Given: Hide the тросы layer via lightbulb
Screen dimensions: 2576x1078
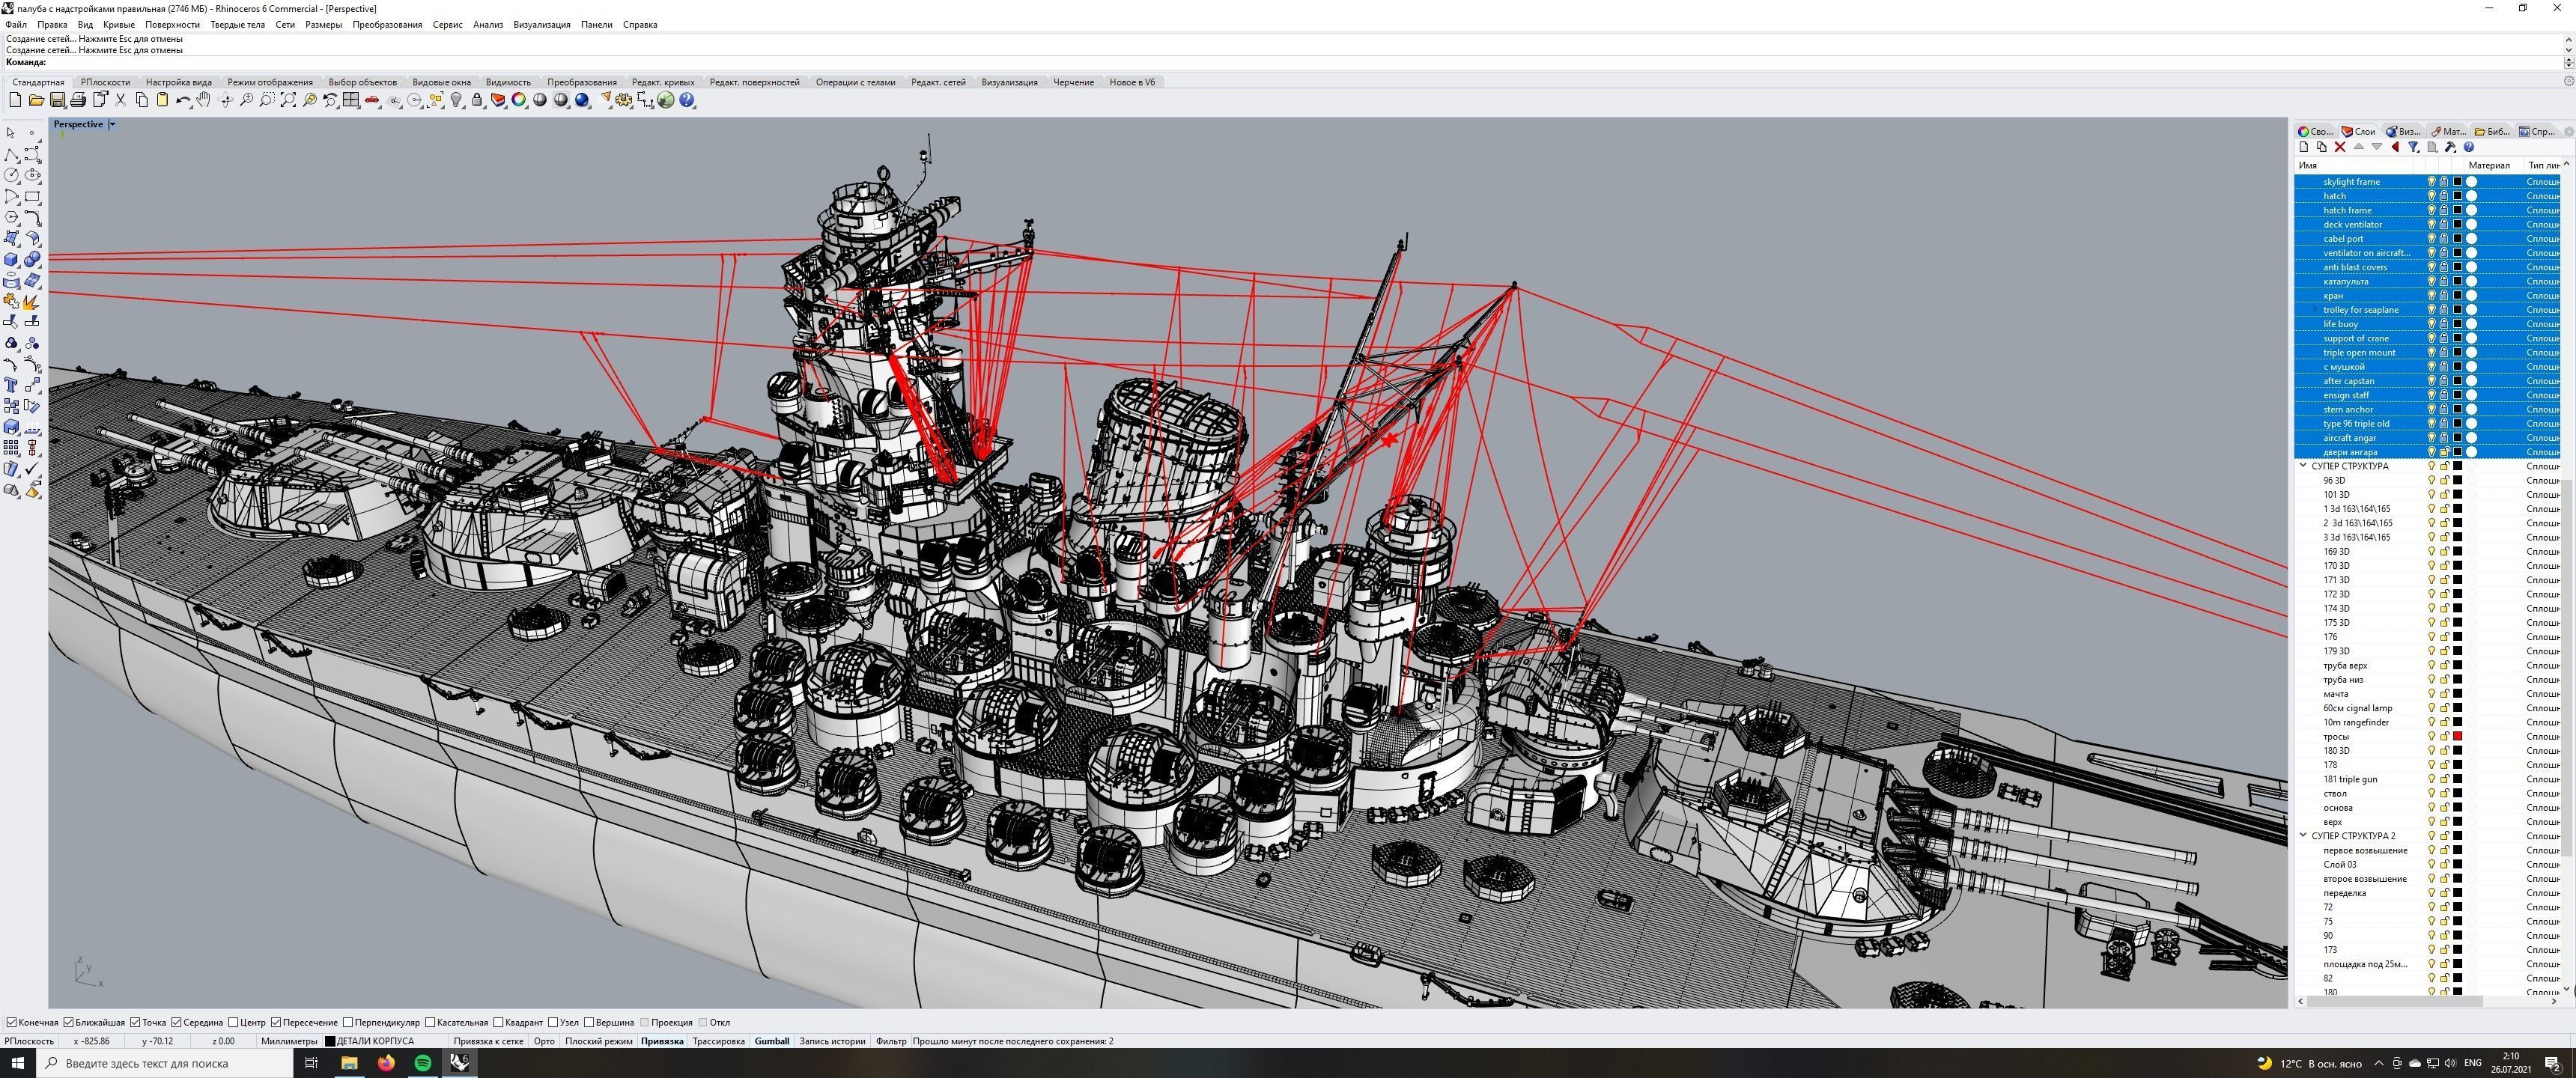Looking at the screenshot, I should click(x=2431, y=736).
